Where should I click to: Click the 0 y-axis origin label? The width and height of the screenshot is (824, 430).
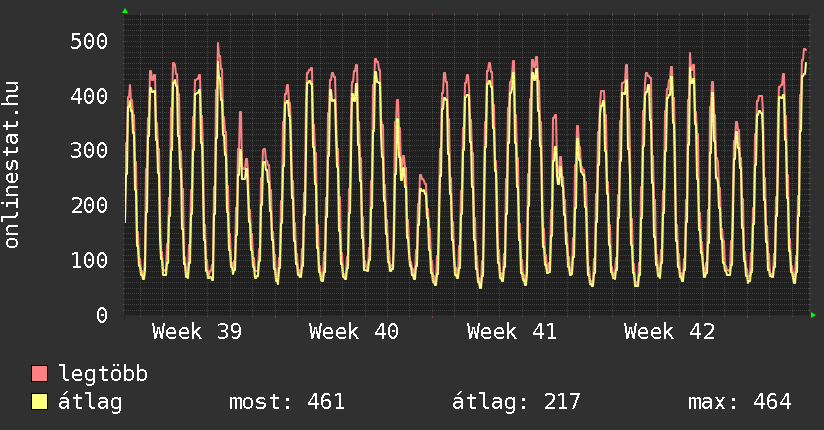(x=101, y=315)
